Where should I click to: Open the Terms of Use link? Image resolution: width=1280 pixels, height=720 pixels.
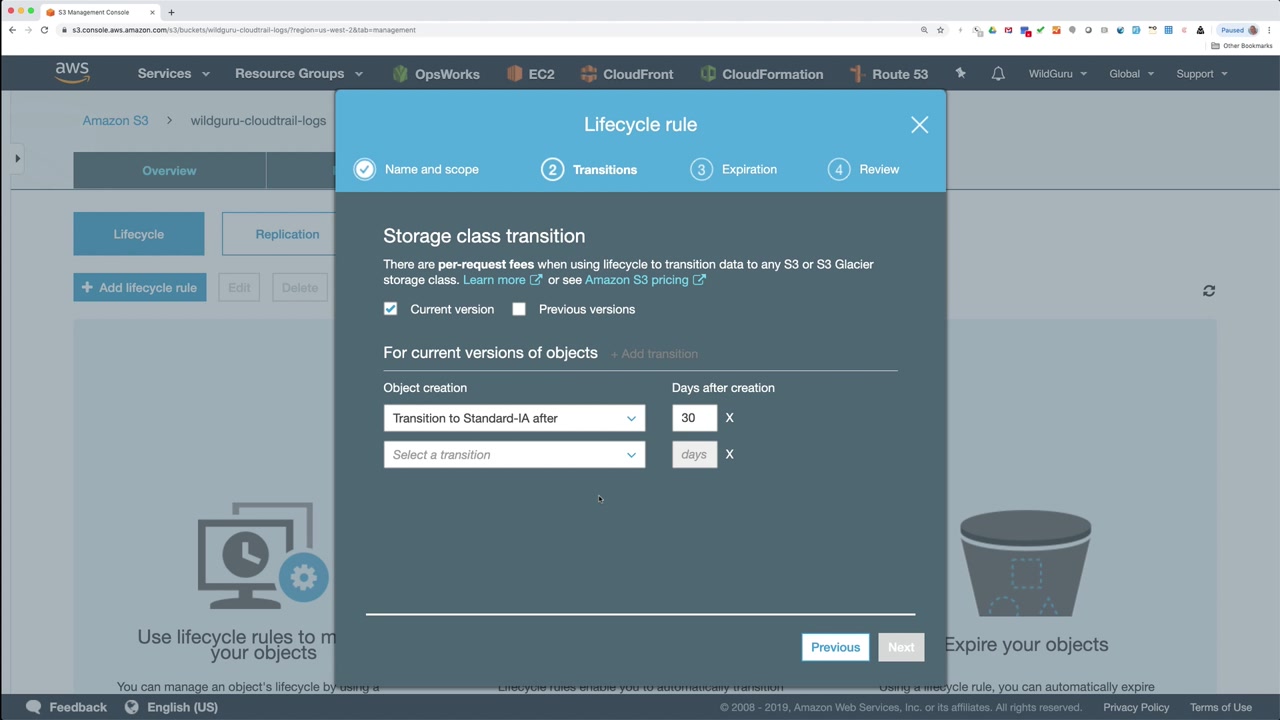(x=1221, y=707)
